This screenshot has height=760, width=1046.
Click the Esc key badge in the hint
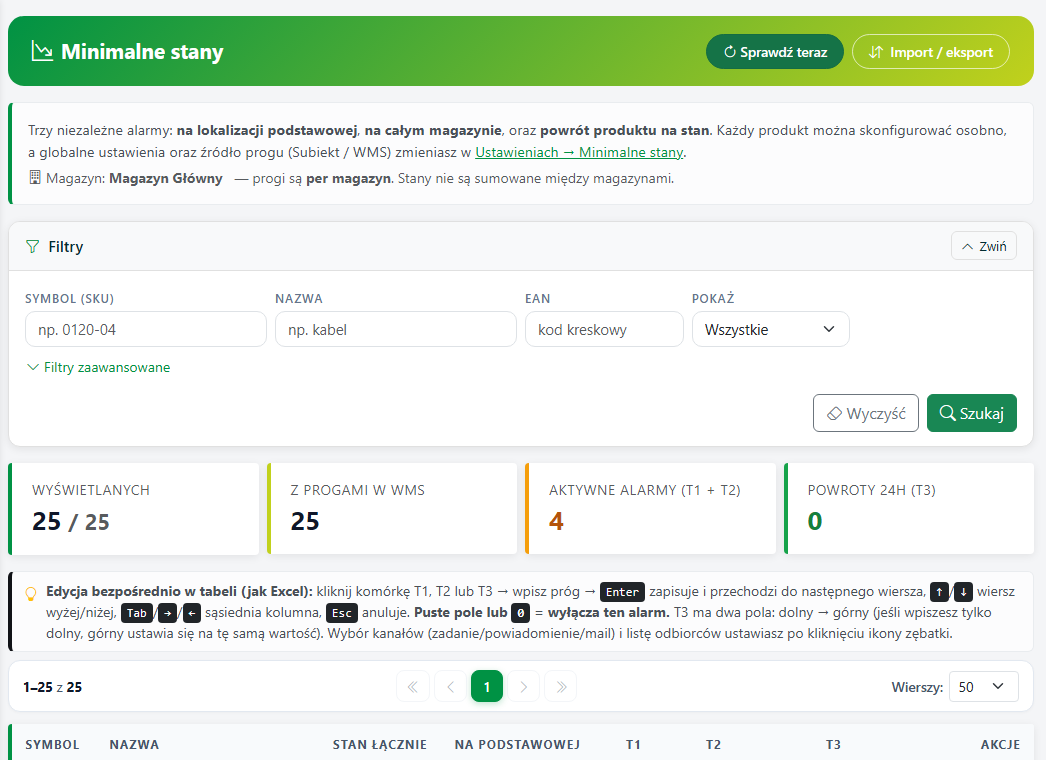point(342,613)
